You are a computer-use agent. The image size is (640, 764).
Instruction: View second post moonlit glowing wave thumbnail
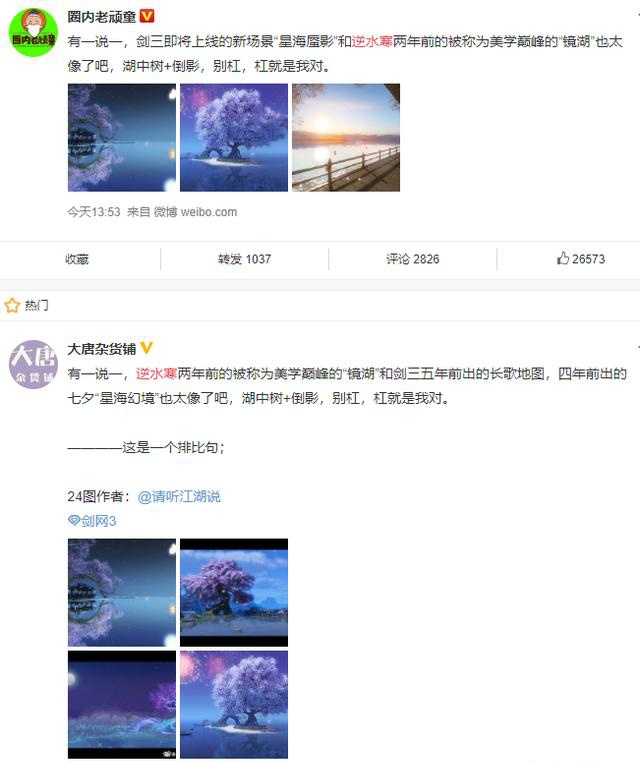pyautogui.click(x=122, y=705)
